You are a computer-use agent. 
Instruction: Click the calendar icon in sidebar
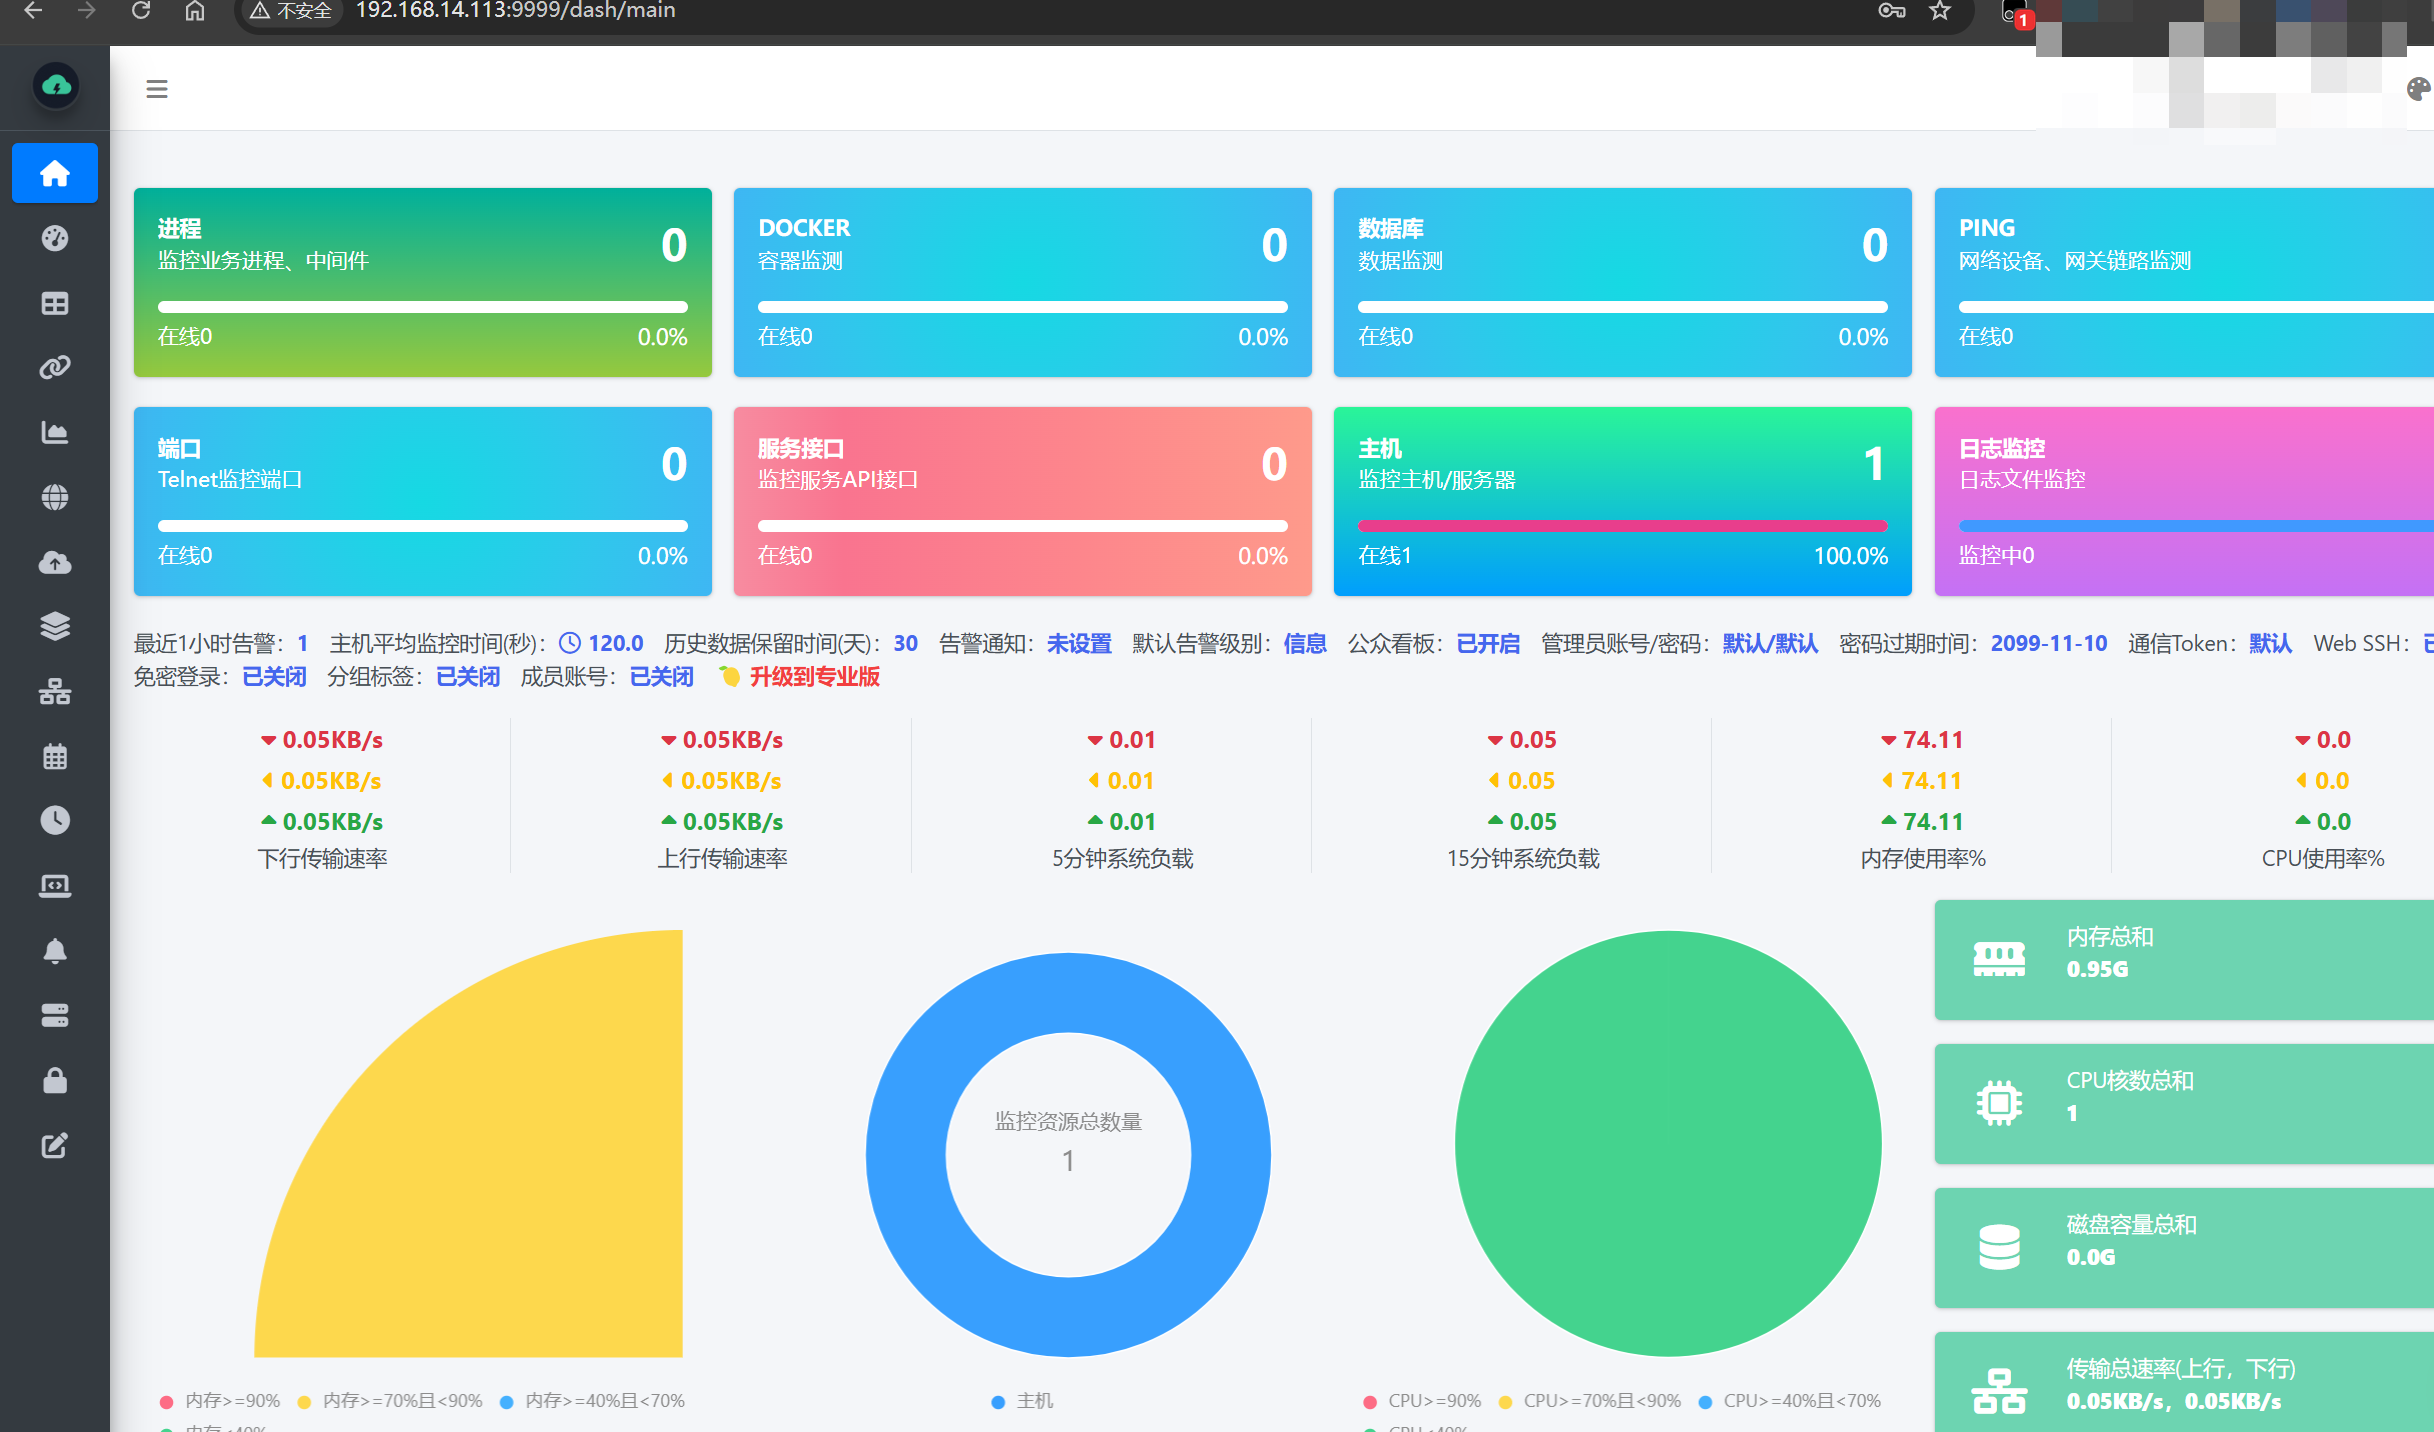pyautogui.click(x=55, y=757)
